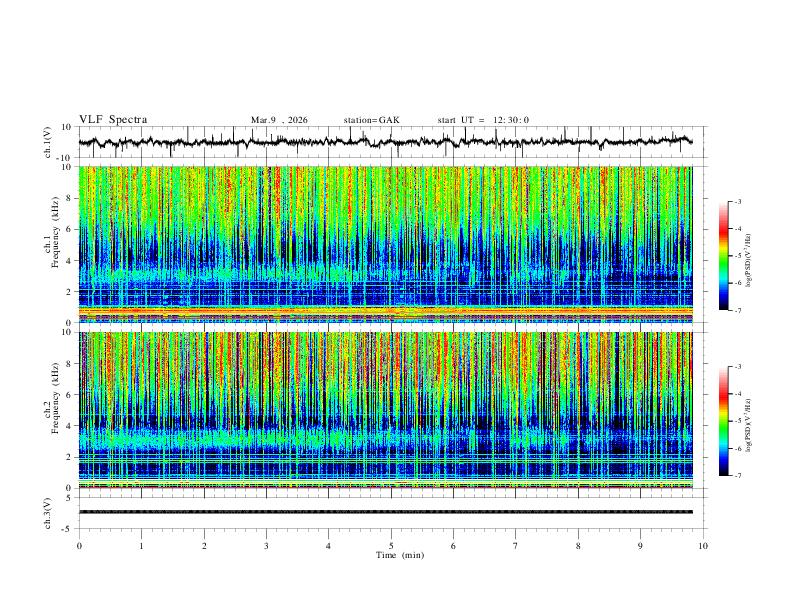Click the ch.3 flat voltage trace
Screen dimensions: 792x612
385,512
